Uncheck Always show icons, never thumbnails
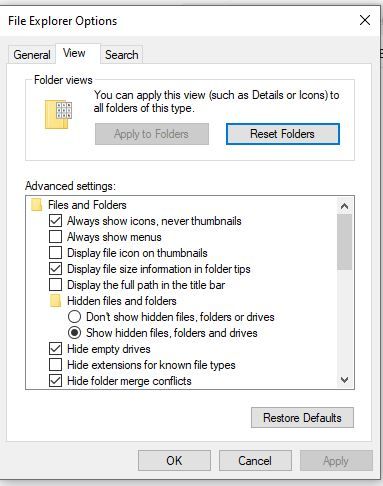 (x=55, y=221)
